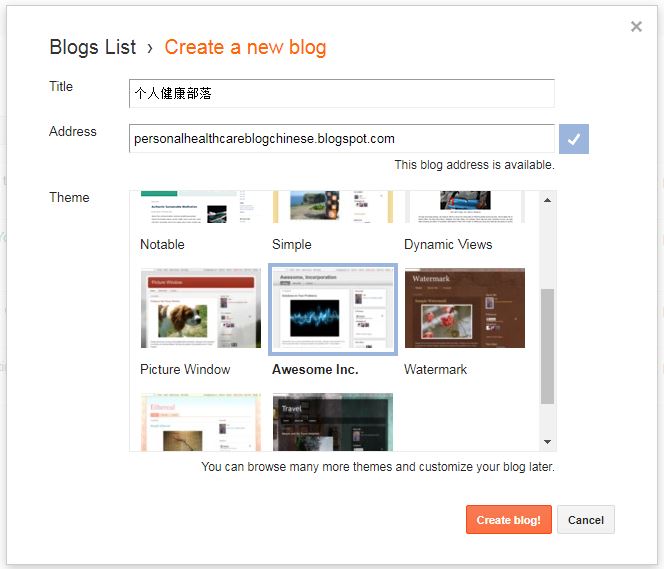Viewport: 664px width, 569px height.
Task: Click the browse more themes note text
Action: tap(378, 467)
